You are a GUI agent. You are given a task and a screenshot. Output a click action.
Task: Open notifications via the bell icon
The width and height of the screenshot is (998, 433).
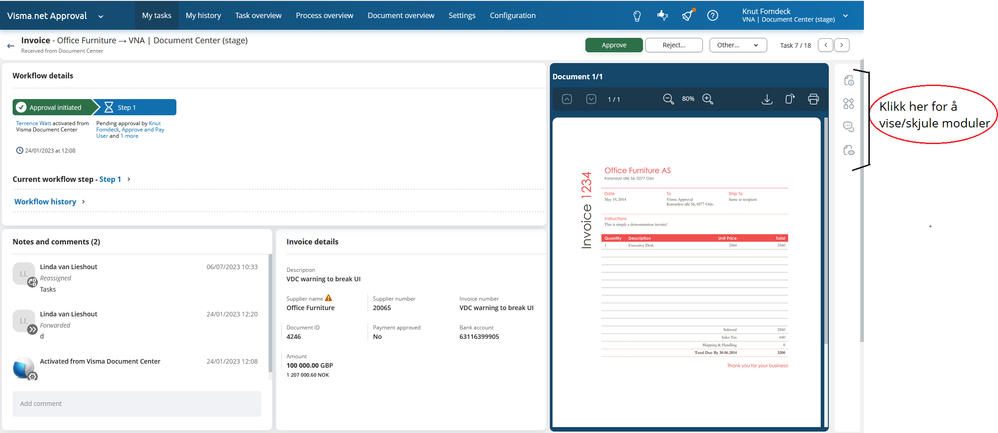687,16
